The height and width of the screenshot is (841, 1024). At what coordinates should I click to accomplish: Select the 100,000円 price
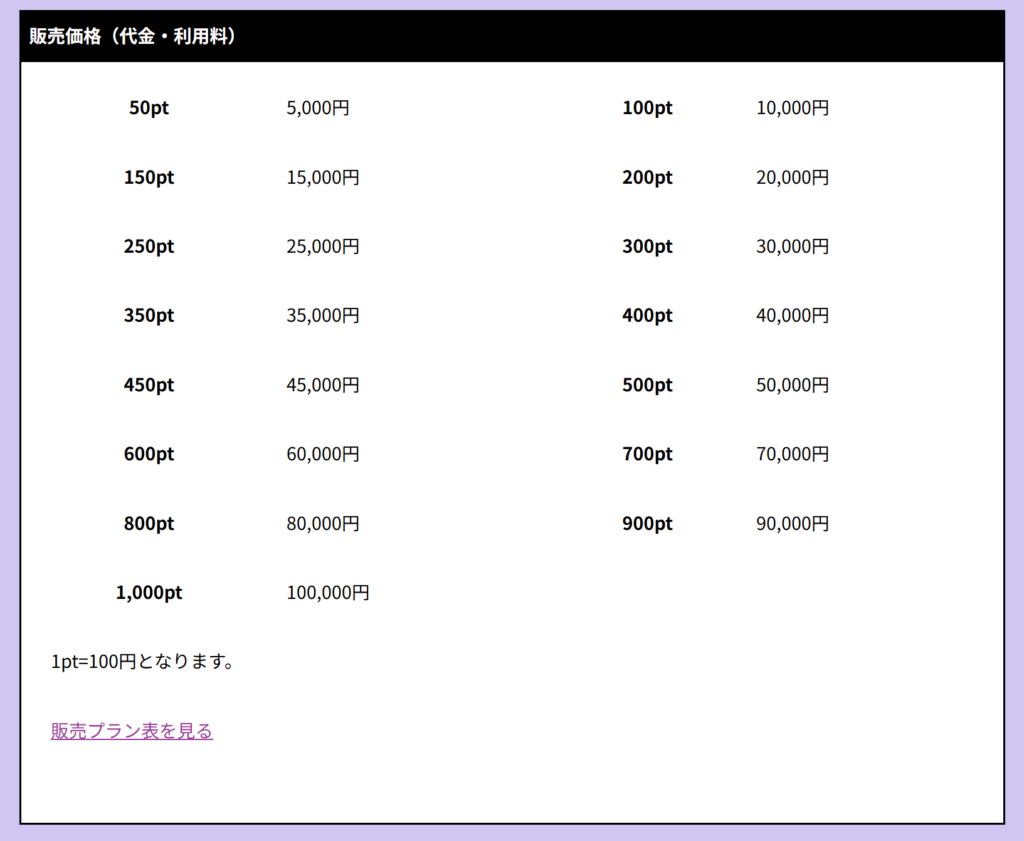(x=328, y=593)
